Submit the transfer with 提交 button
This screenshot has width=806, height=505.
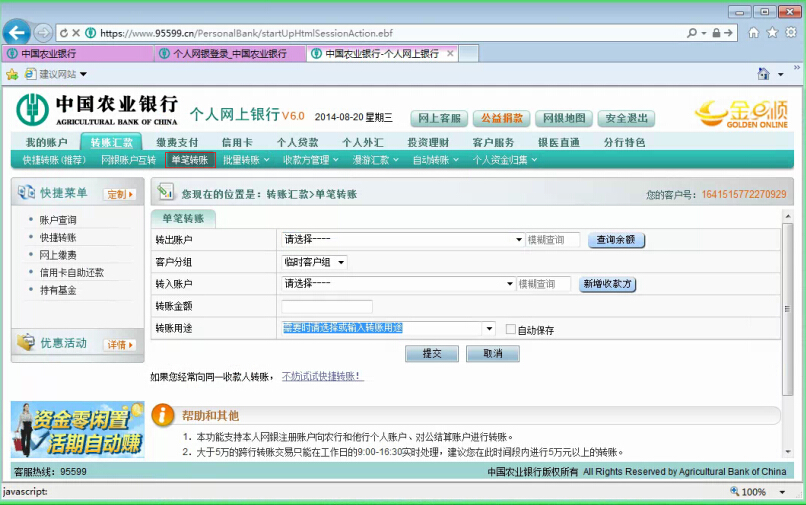[432, 354]
